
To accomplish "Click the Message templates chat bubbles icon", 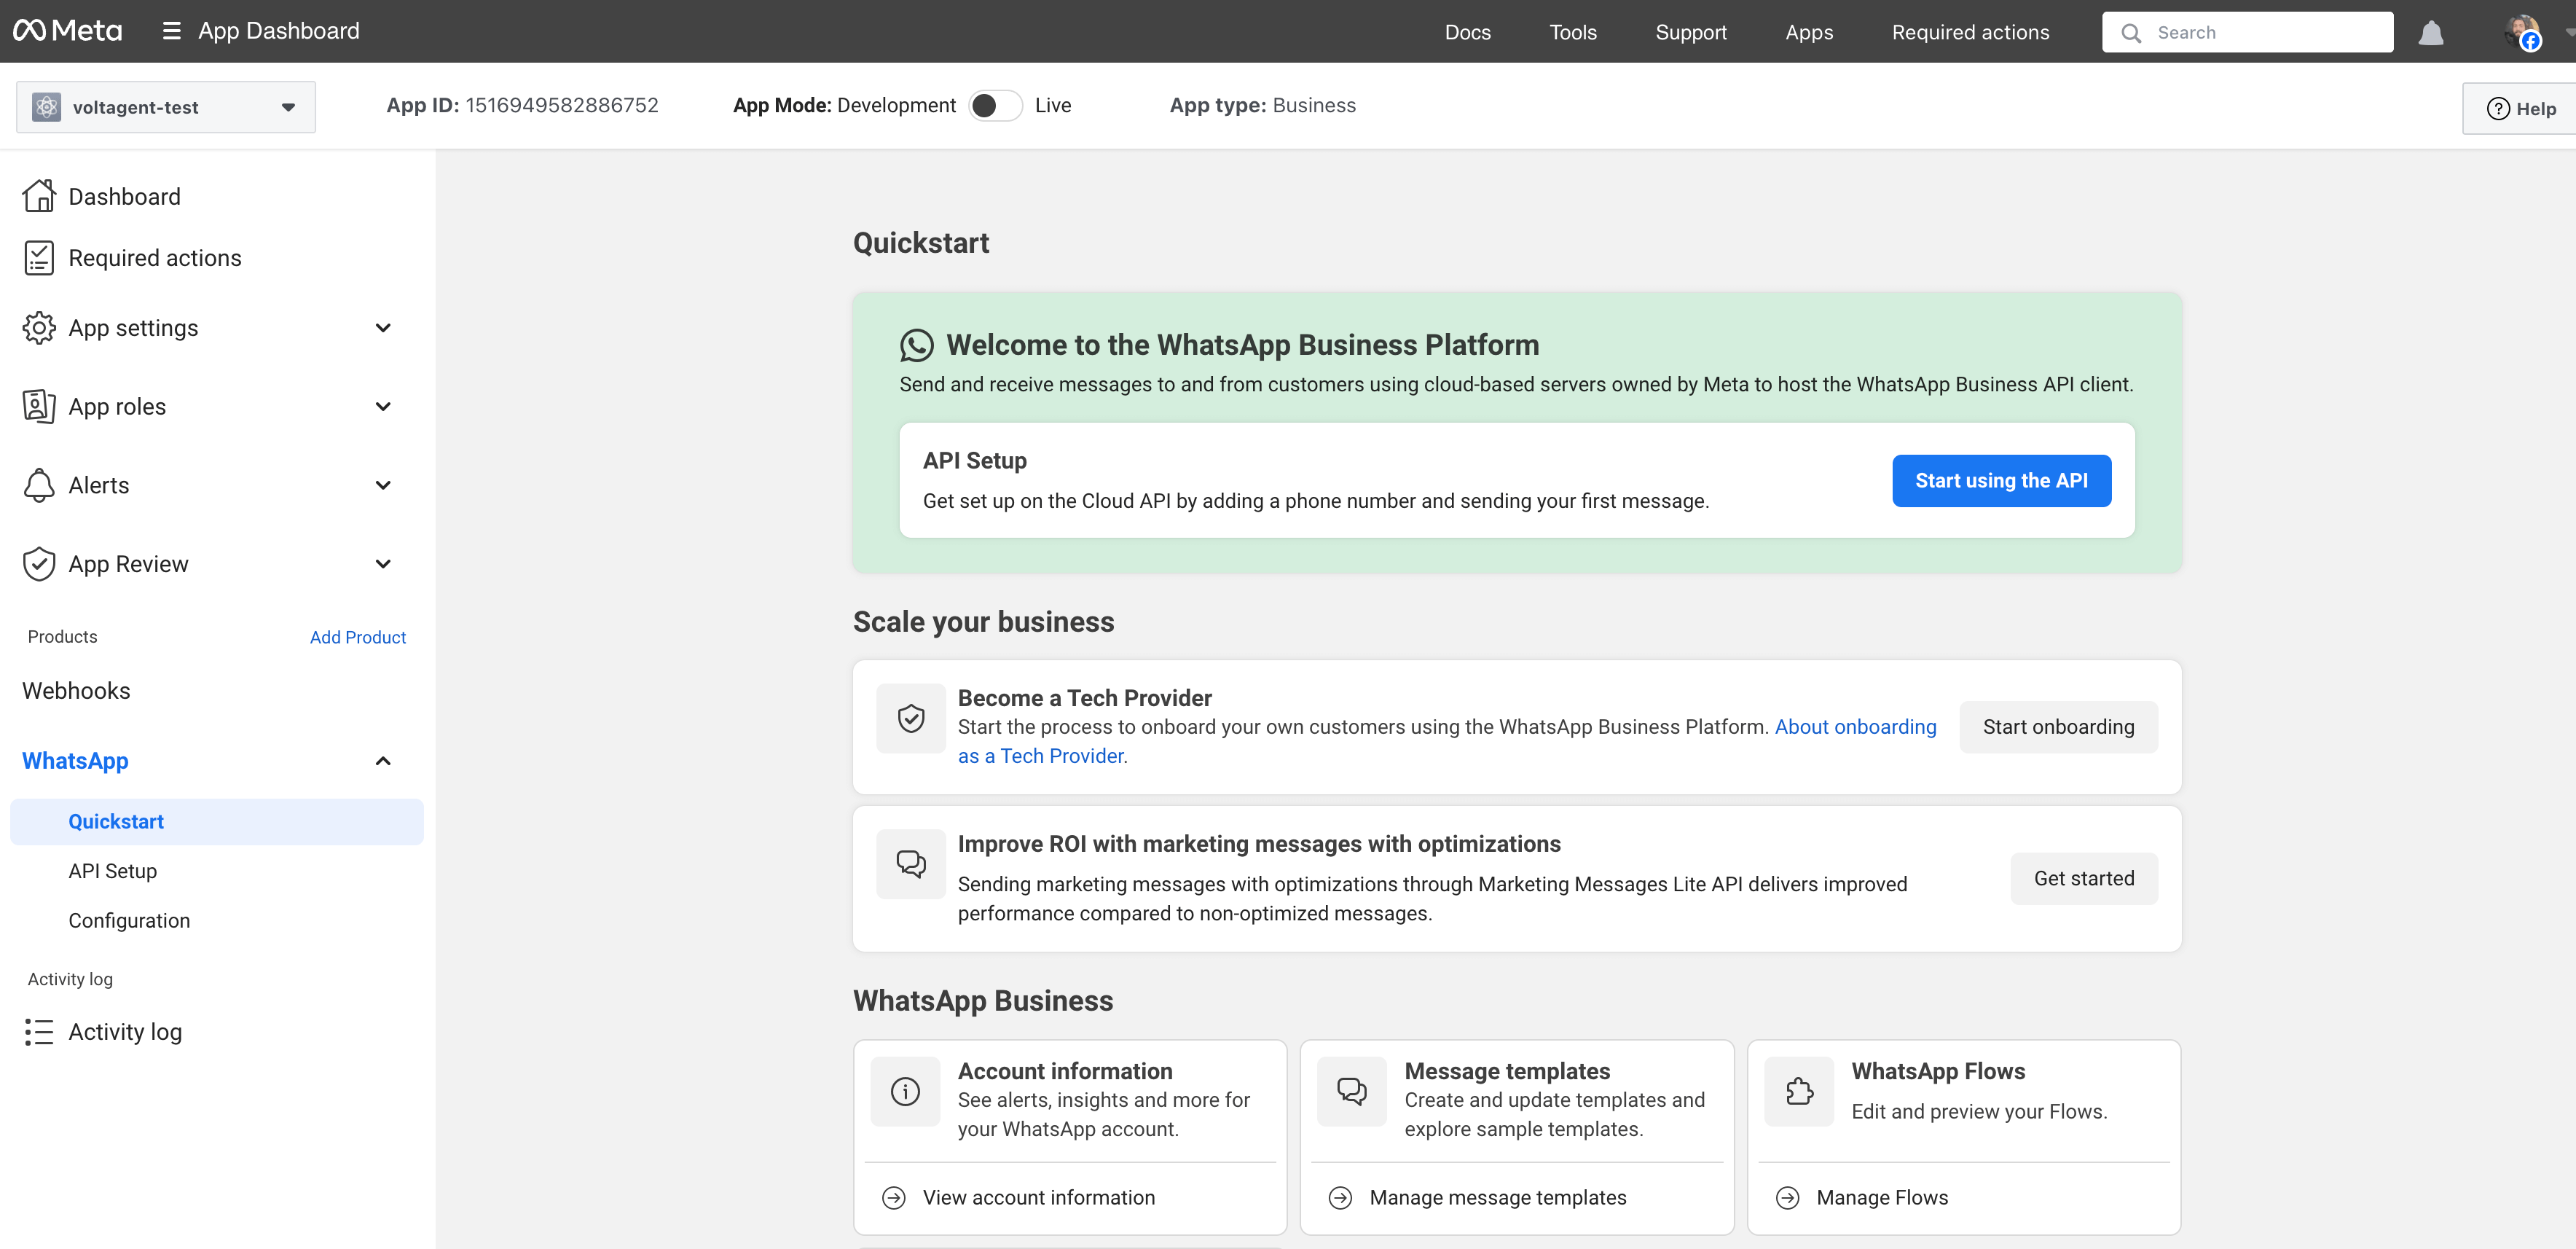I will pos(1352,1091).
